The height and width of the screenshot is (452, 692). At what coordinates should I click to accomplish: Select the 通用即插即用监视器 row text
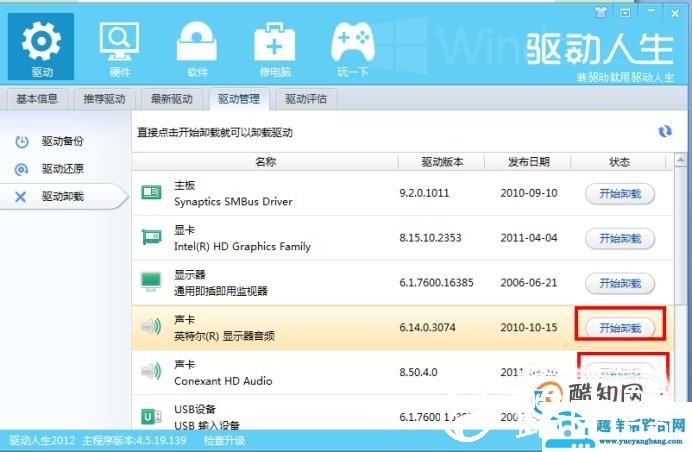221,291
